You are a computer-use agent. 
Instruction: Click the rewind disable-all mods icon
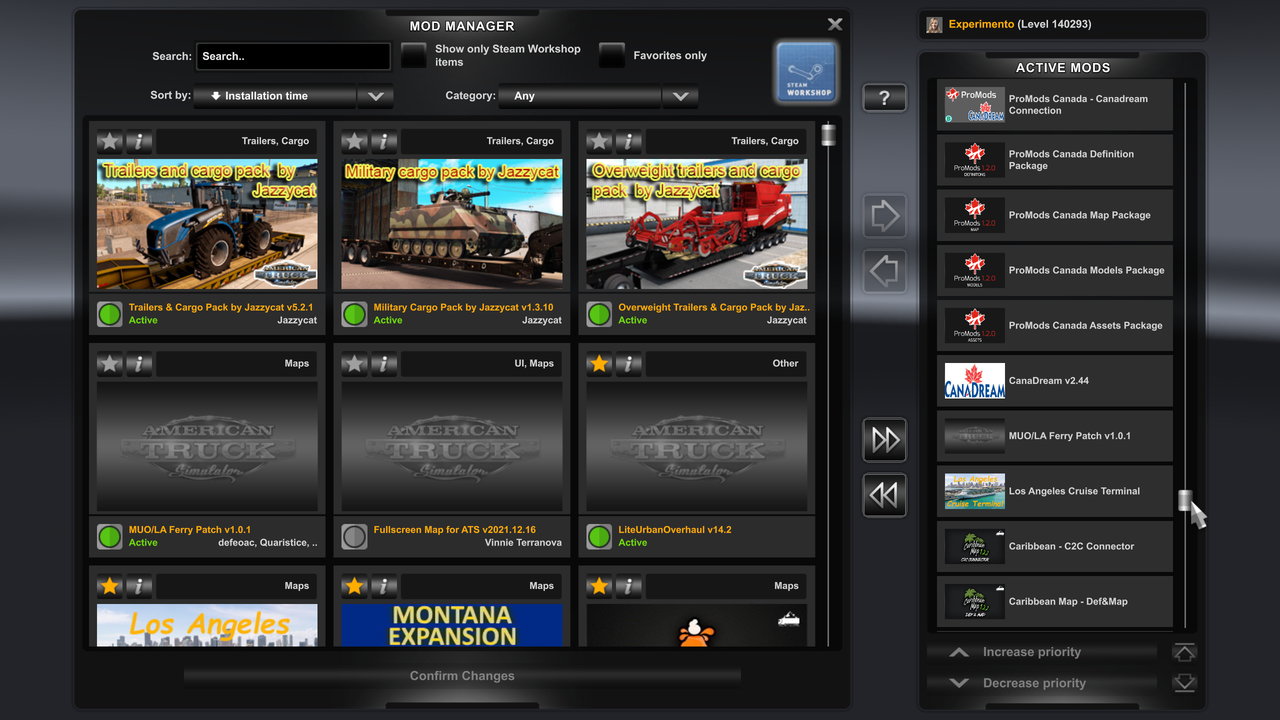click(x=884, y=495)
